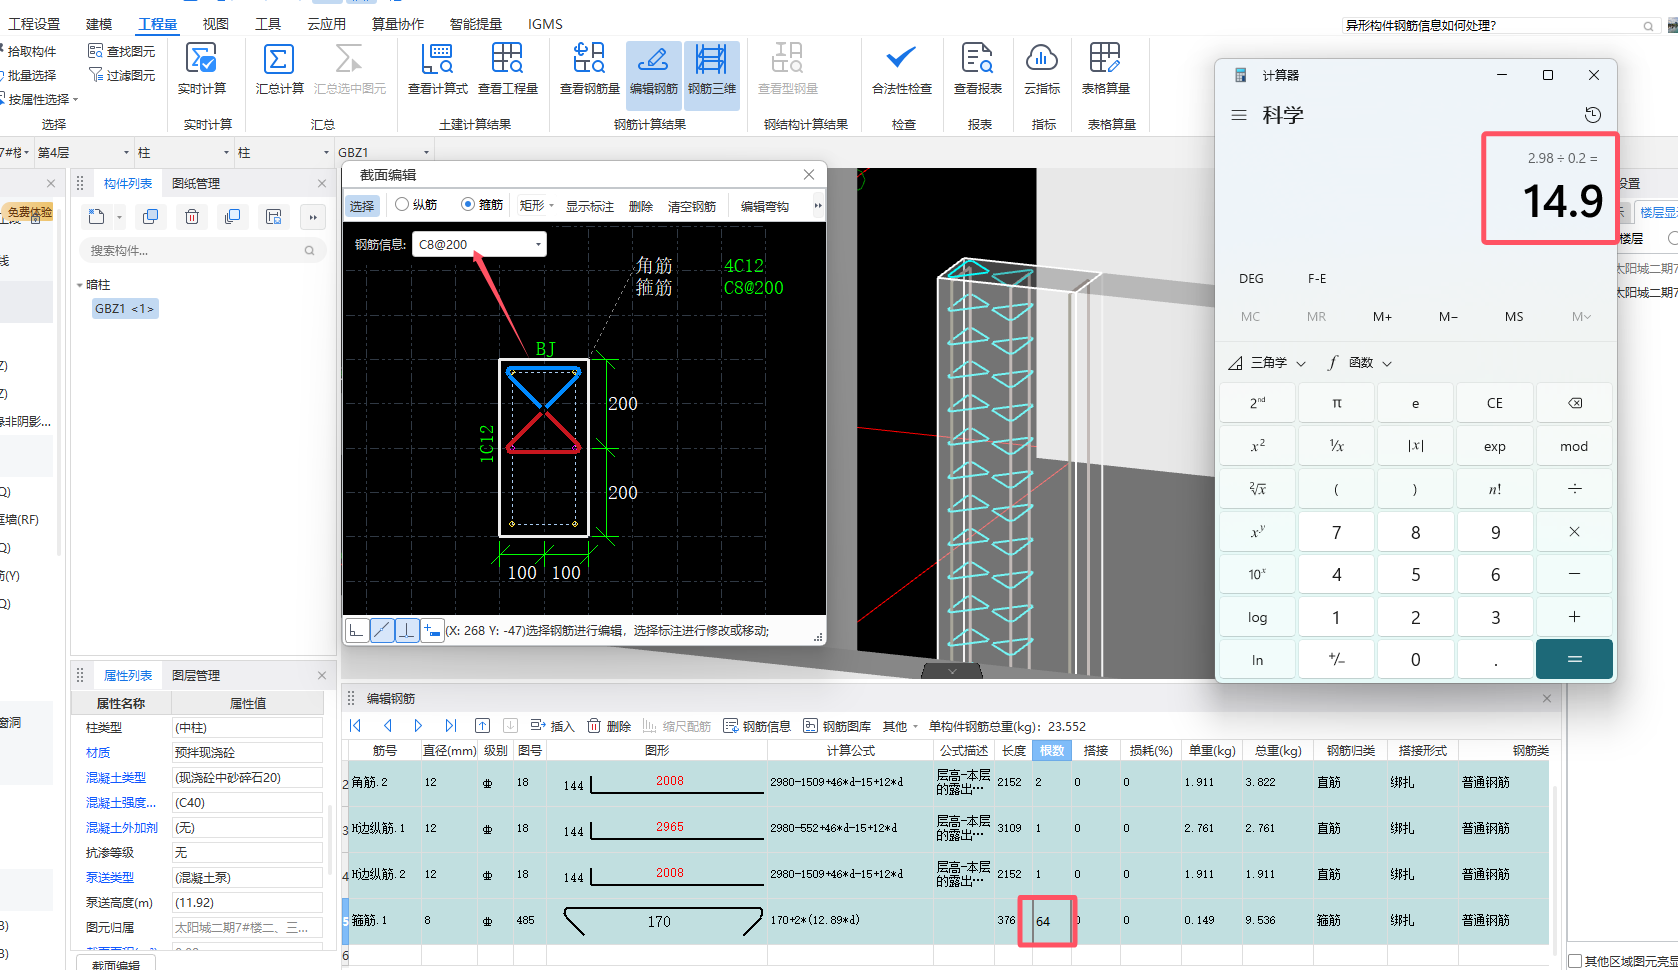Open GBZ1 component dropdown in selector bar
1678x970 pixels.
pos(384,152)
